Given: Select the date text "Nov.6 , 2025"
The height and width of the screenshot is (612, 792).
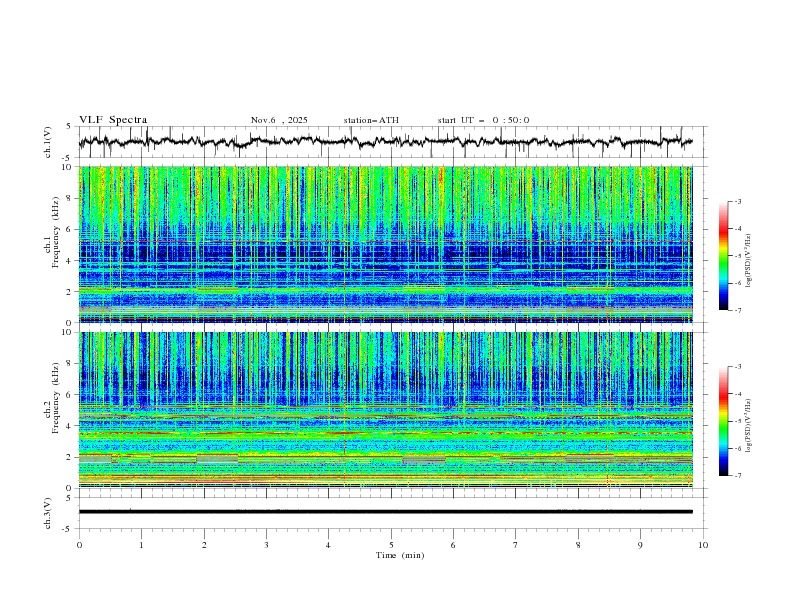Looking at the screenshot, I should (x=279, y=120).
